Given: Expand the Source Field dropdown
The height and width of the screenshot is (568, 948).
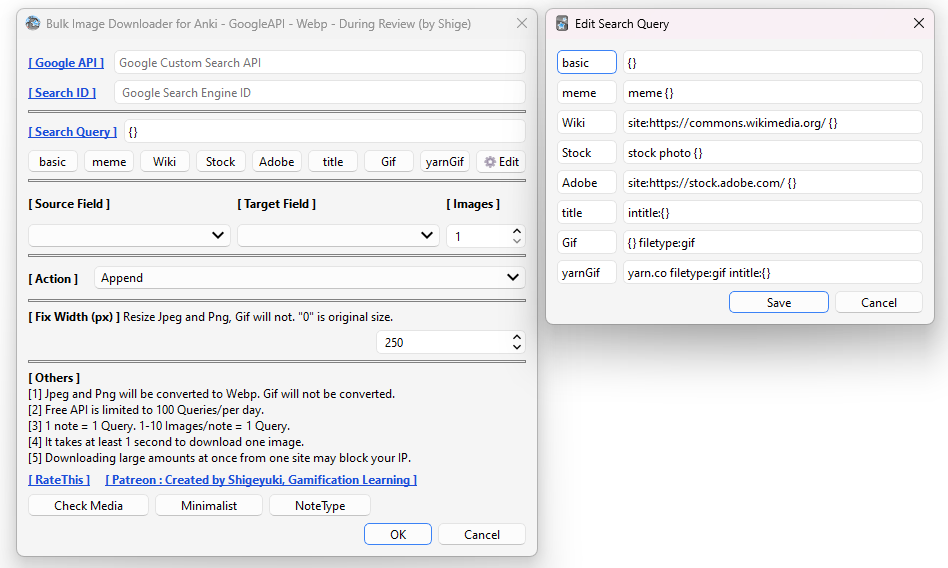Looking at the screenshot, I should tap(129, 236).
